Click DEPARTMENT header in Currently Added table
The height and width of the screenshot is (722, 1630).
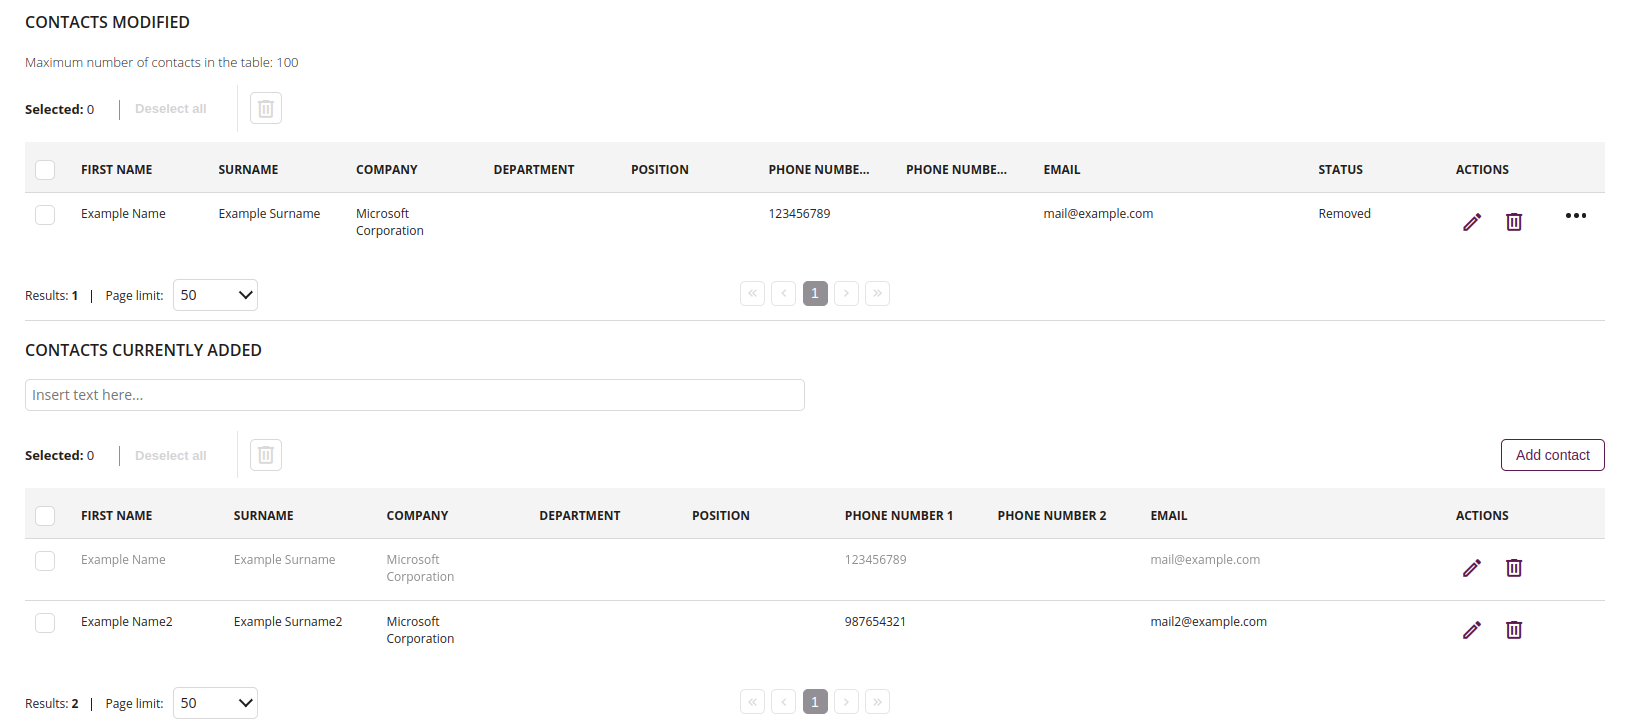[580, 516]
